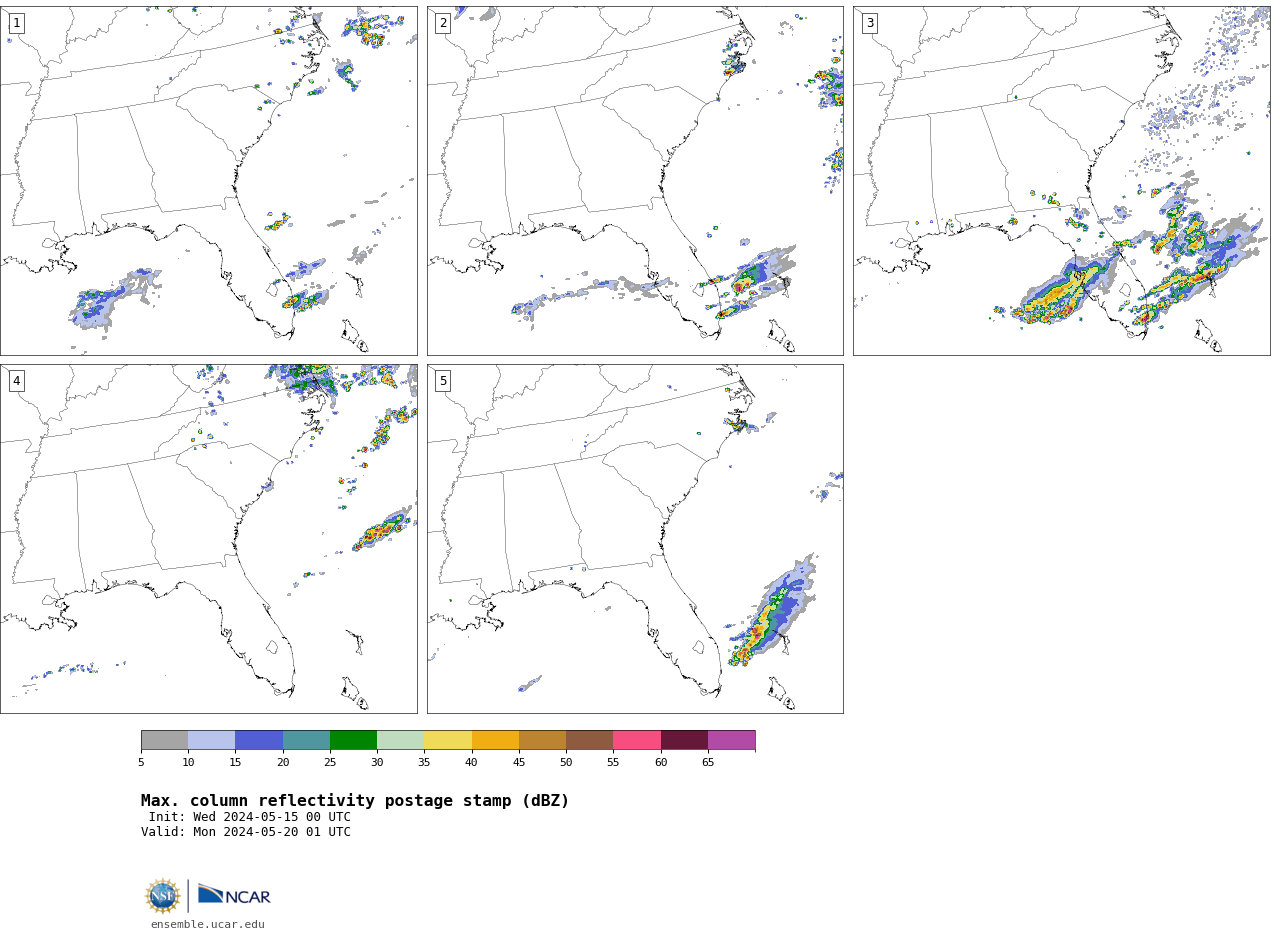Screen dimensions: 1280x936
Task: Click the Max. column reflectivity title
Action: pos(355,801)
